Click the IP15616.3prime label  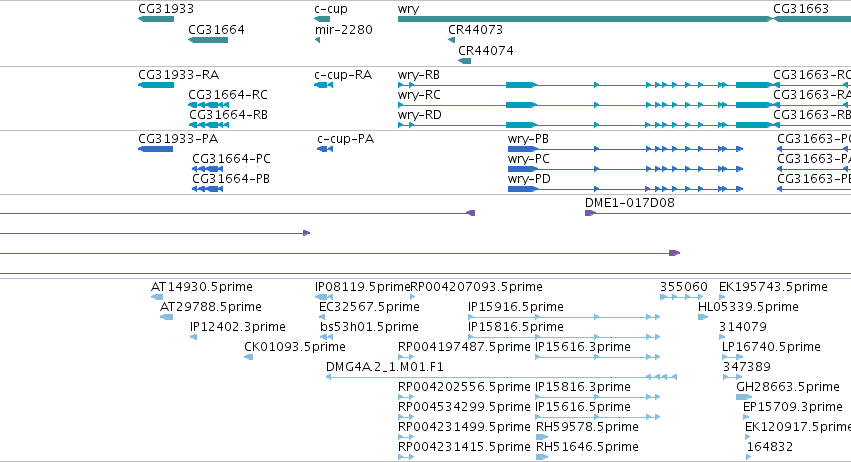(x=583, y=347)
